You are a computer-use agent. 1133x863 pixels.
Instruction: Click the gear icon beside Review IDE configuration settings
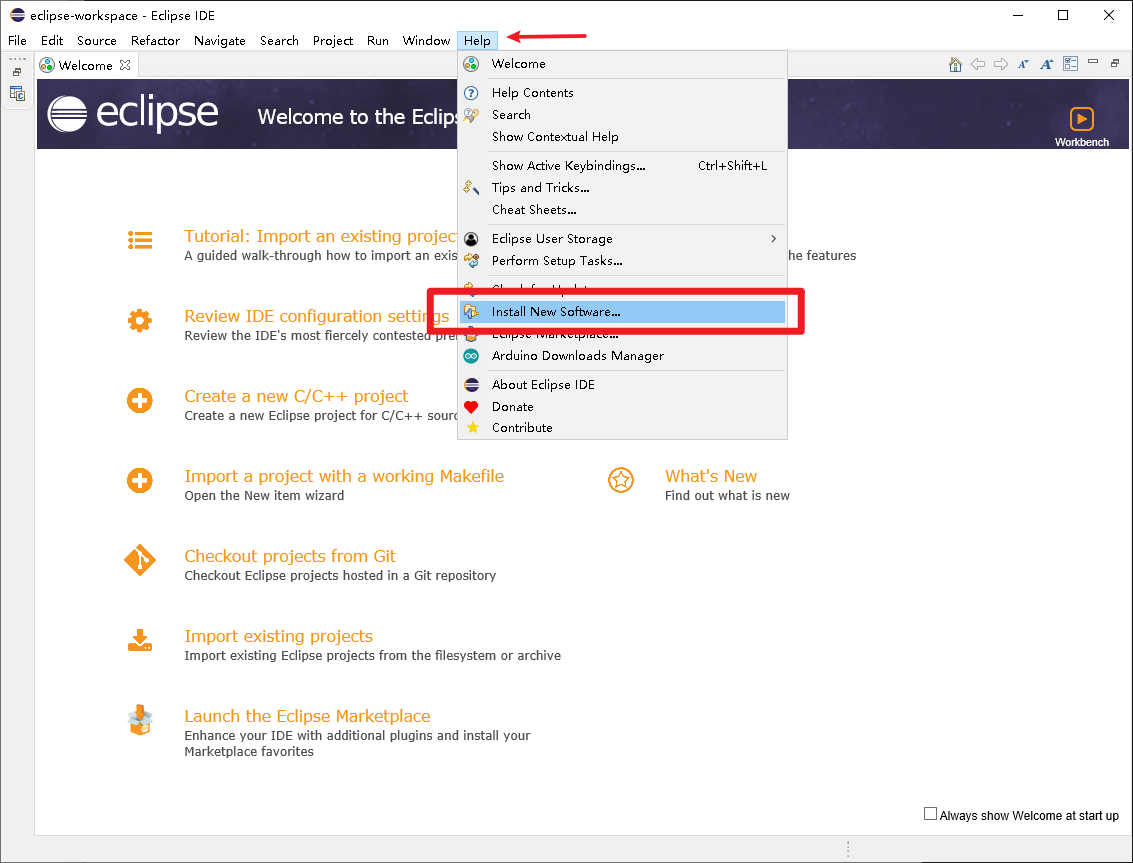[x=140, y=320]
